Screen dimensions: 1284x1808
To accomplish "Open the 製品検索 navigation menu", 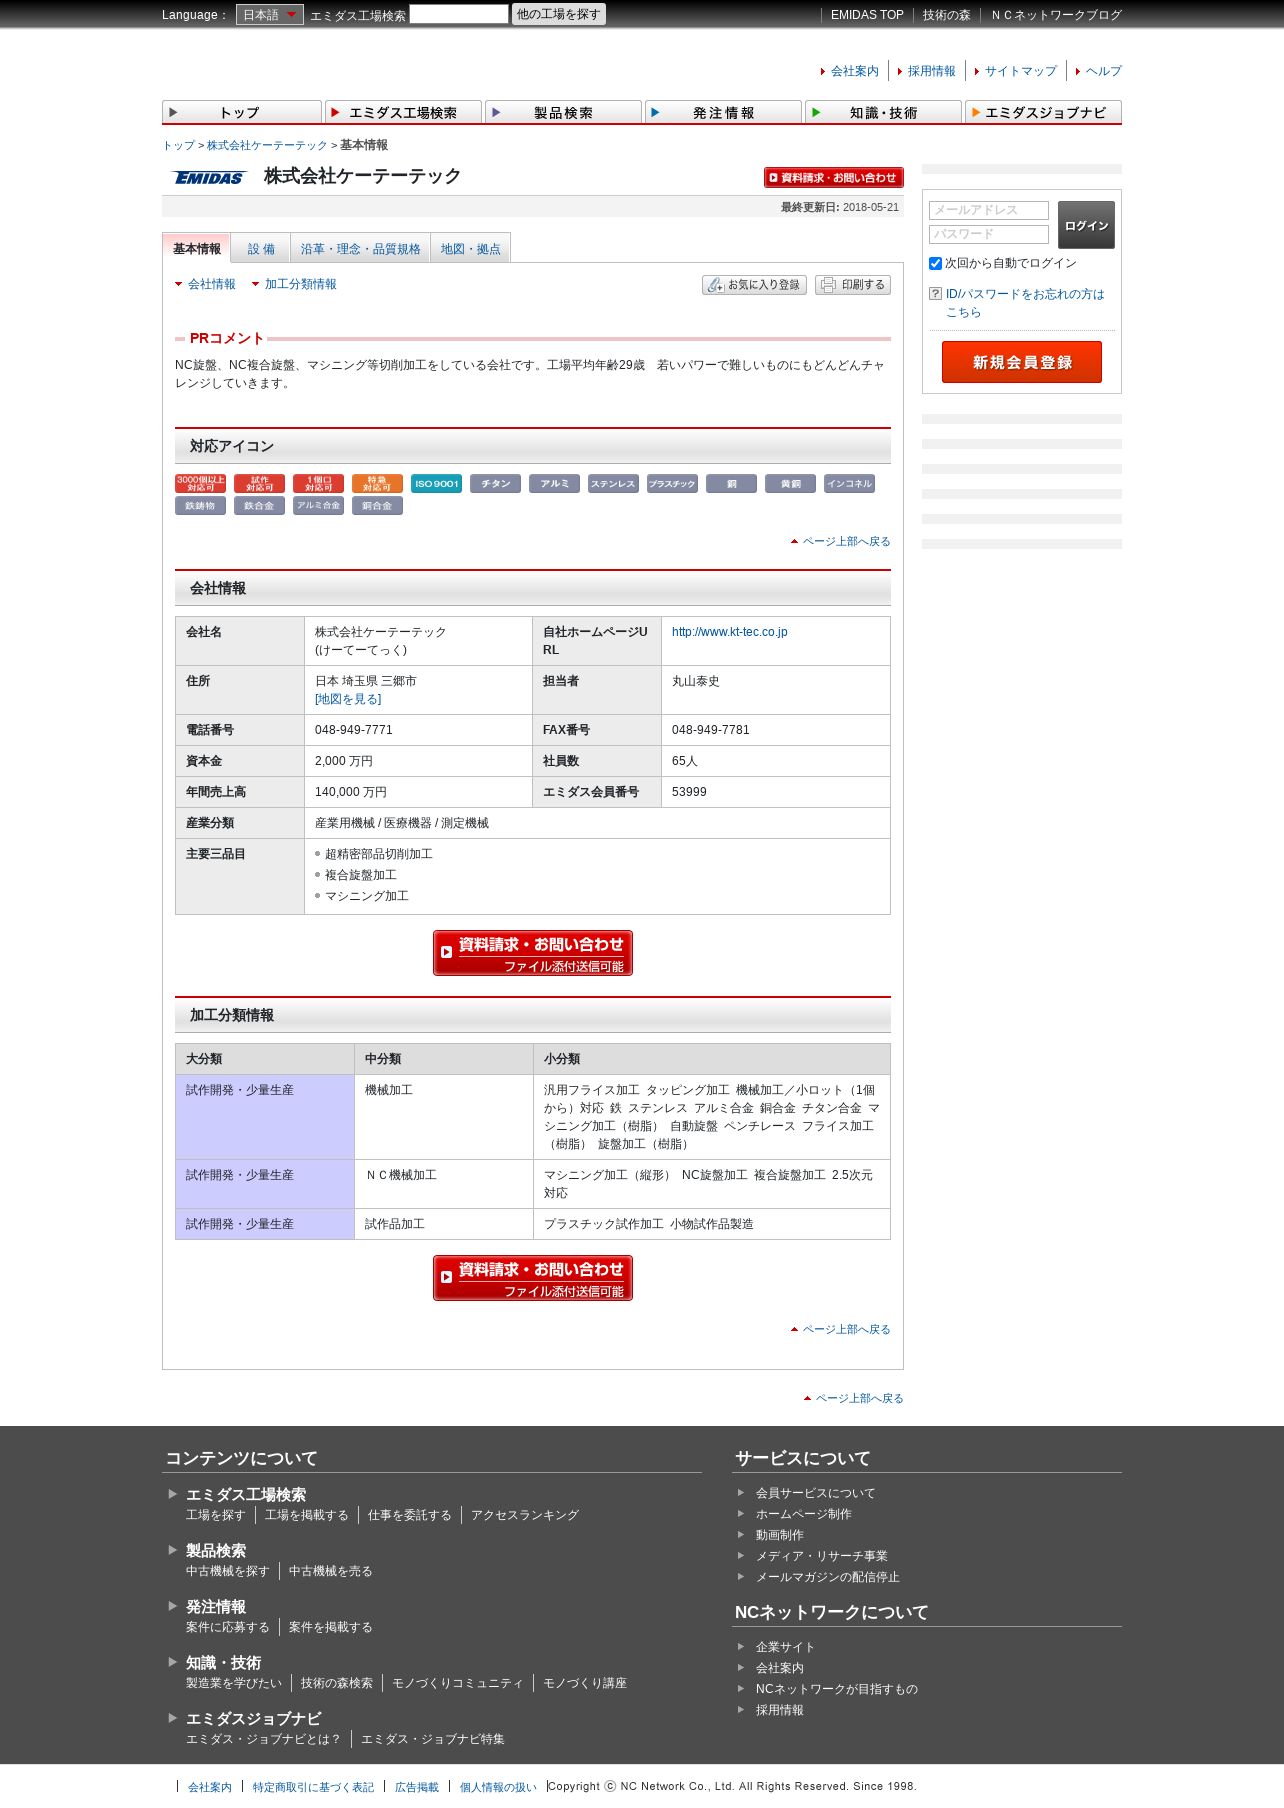I will 563,112.
